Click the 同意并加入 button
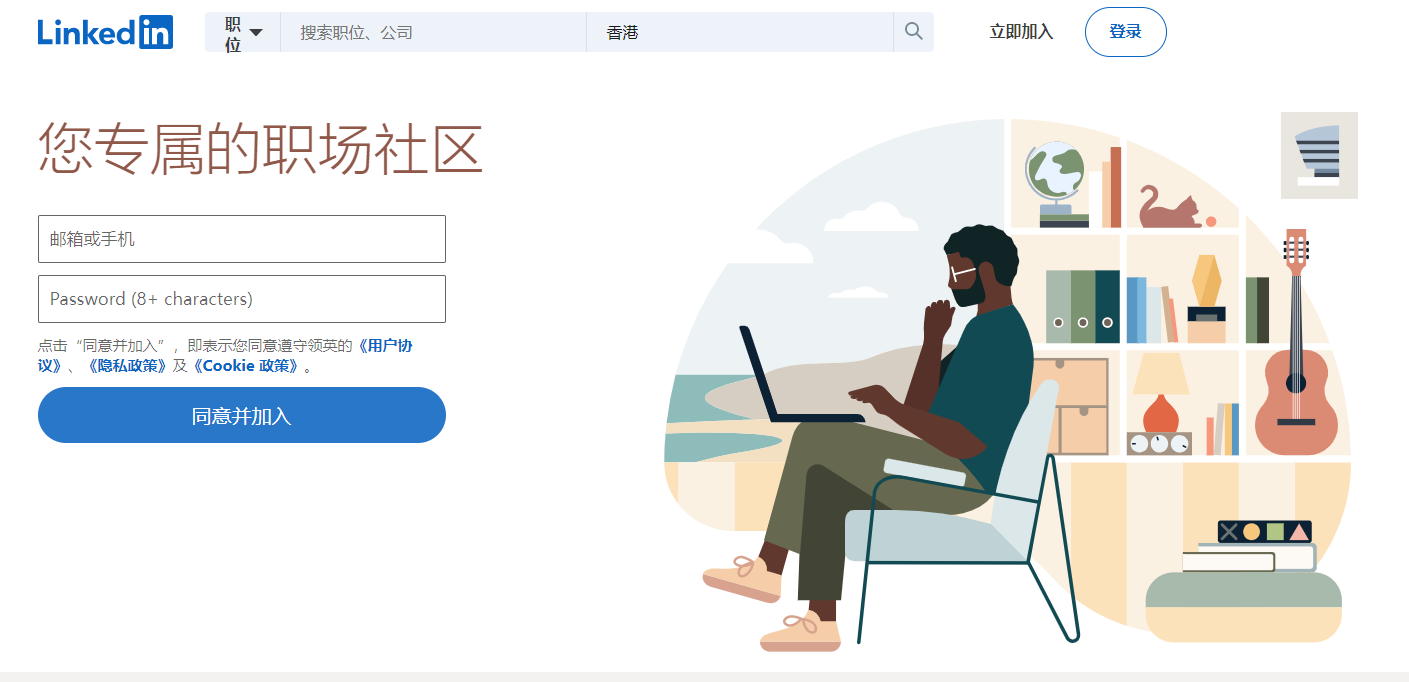This screenshot has height=682, width=1409. (x=242, y=415)
